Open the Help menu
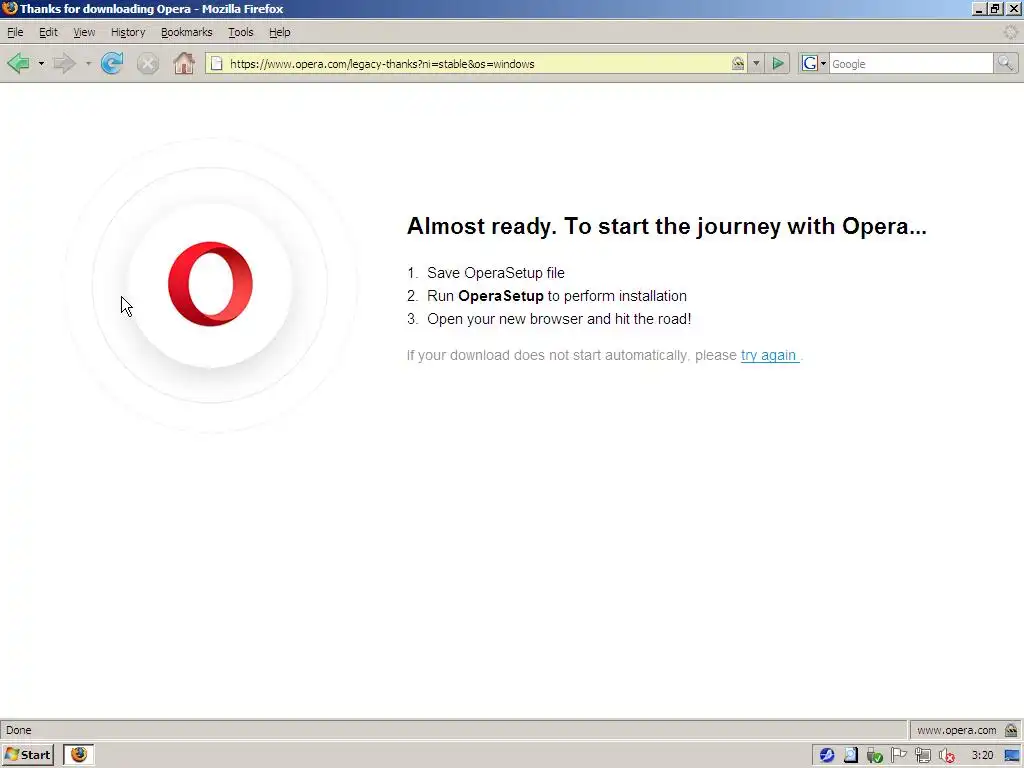 tap(280, 32)
